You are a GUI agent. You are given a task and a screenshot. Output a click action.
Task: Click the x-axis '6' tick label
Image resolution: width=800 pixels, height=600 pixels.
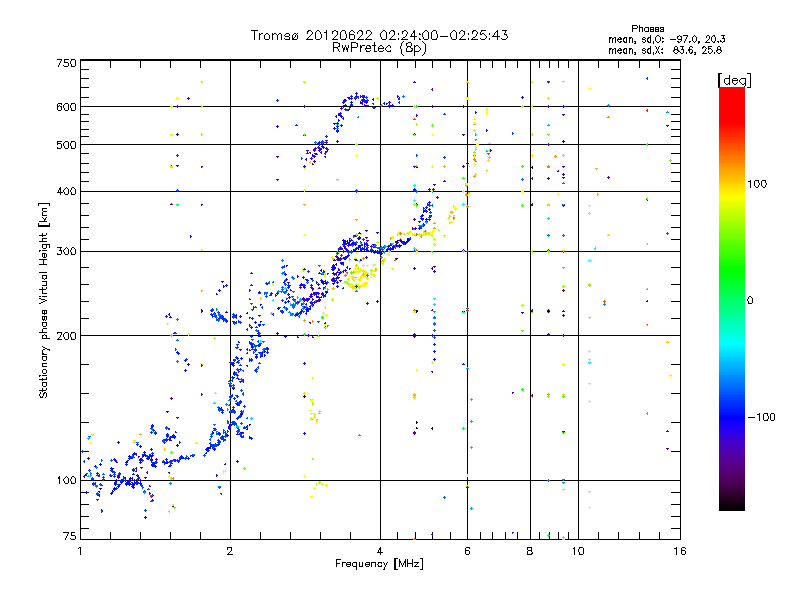tap(467, 551)
